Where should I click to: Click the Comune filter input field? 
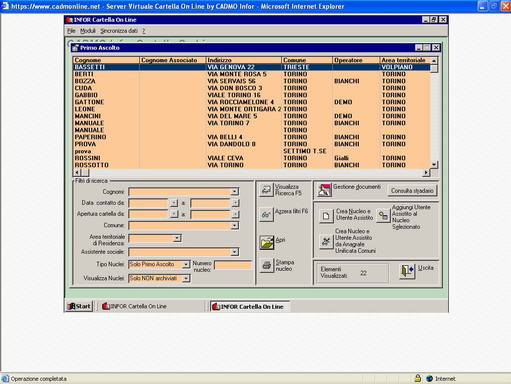tap(180, 226)
